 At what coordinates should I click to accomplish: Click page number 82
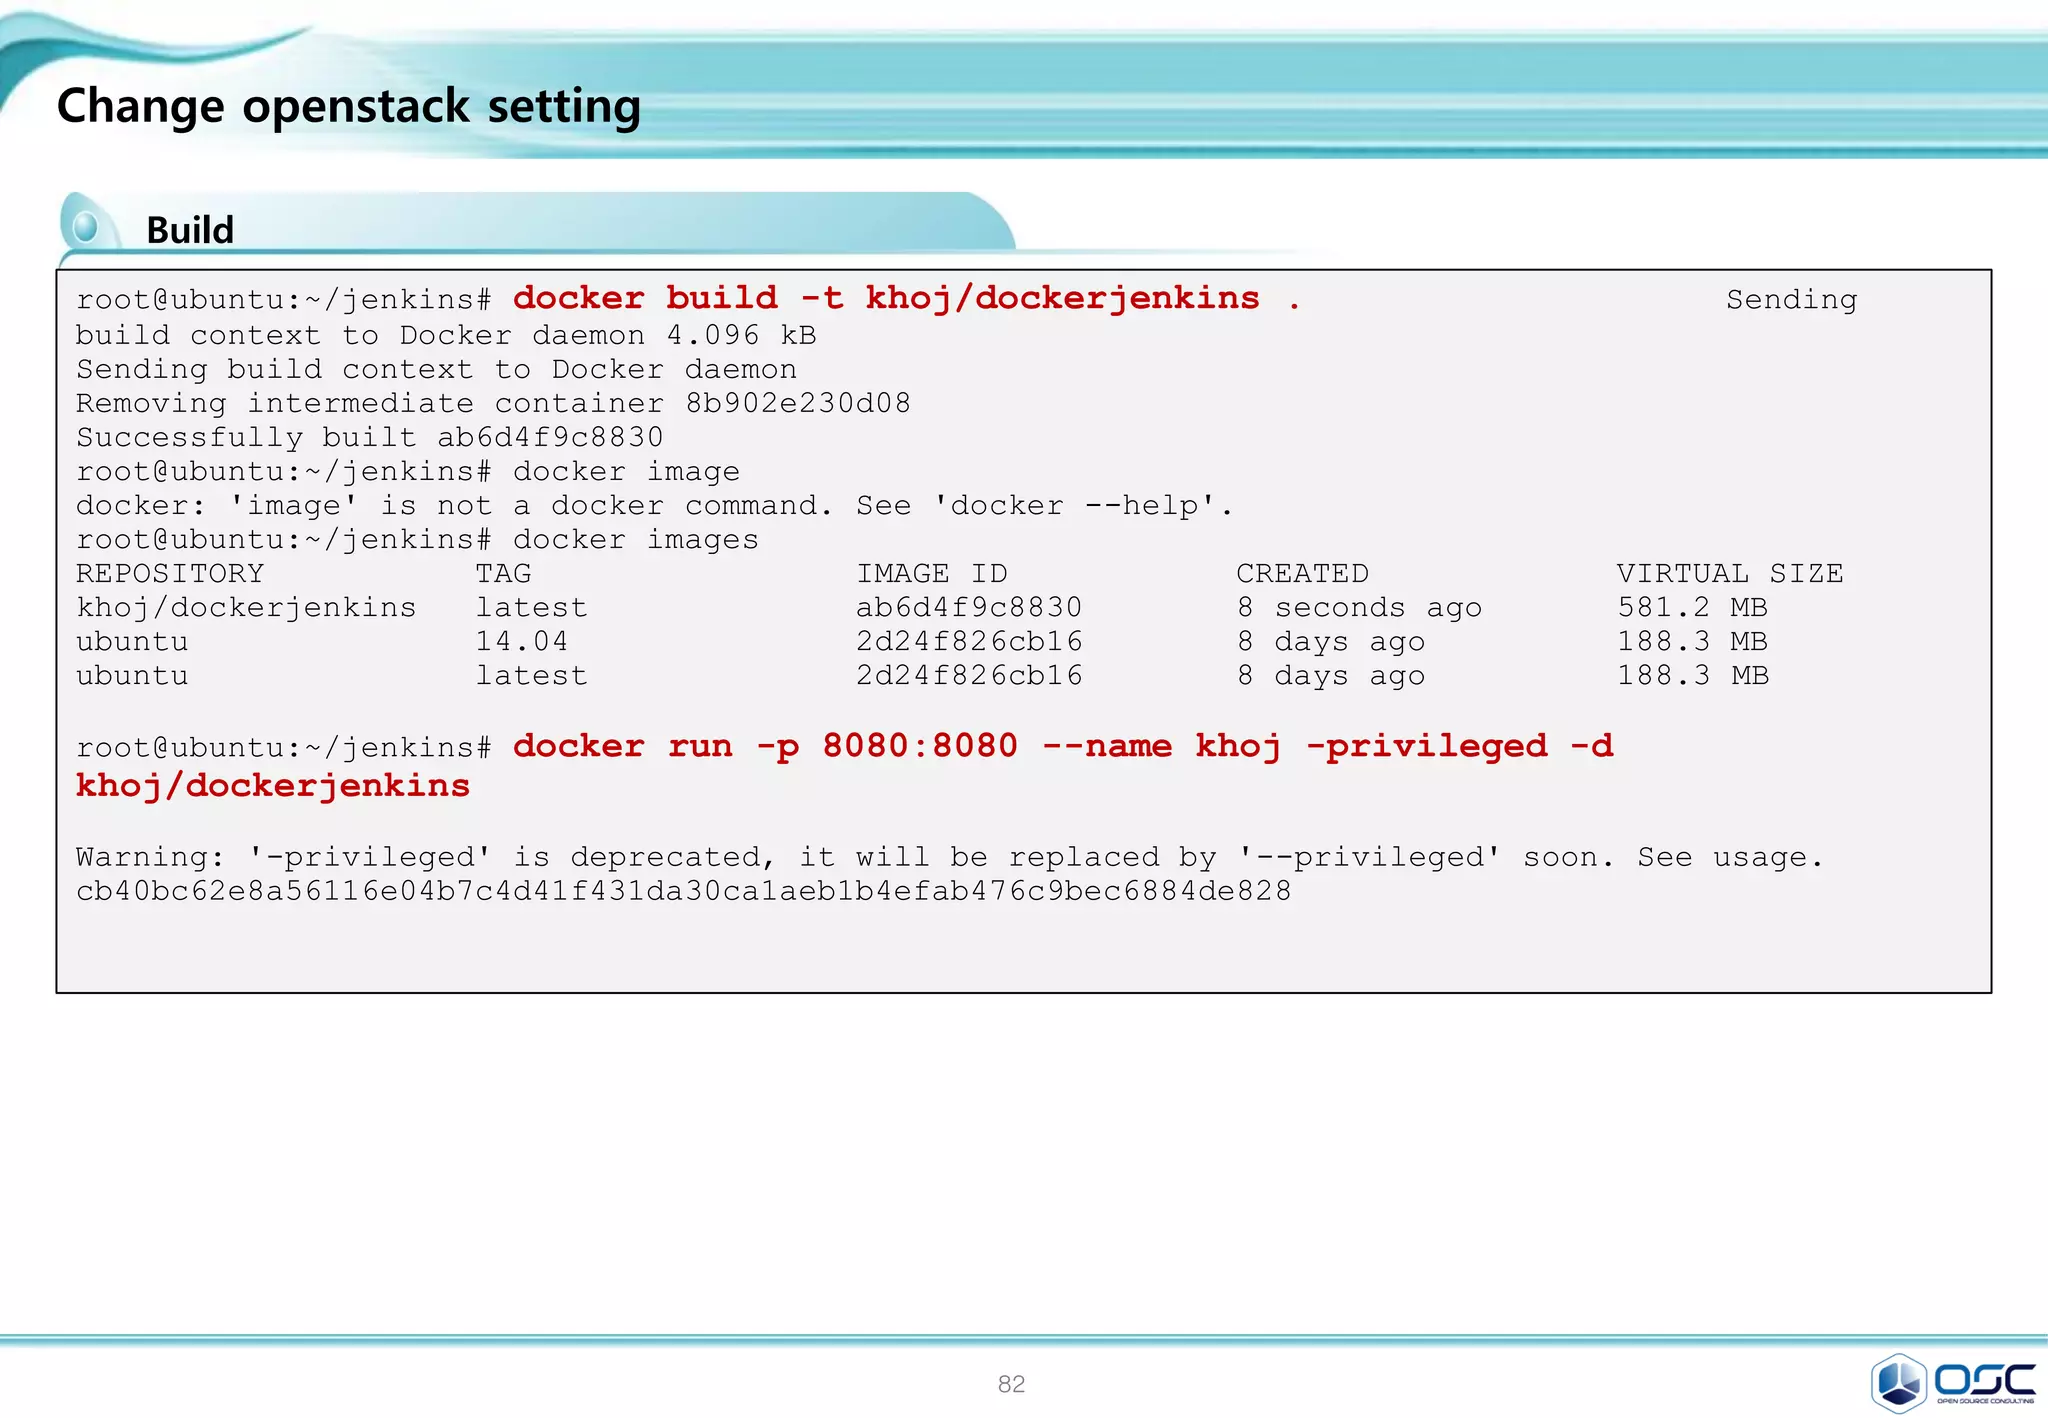[1011, 1384]
